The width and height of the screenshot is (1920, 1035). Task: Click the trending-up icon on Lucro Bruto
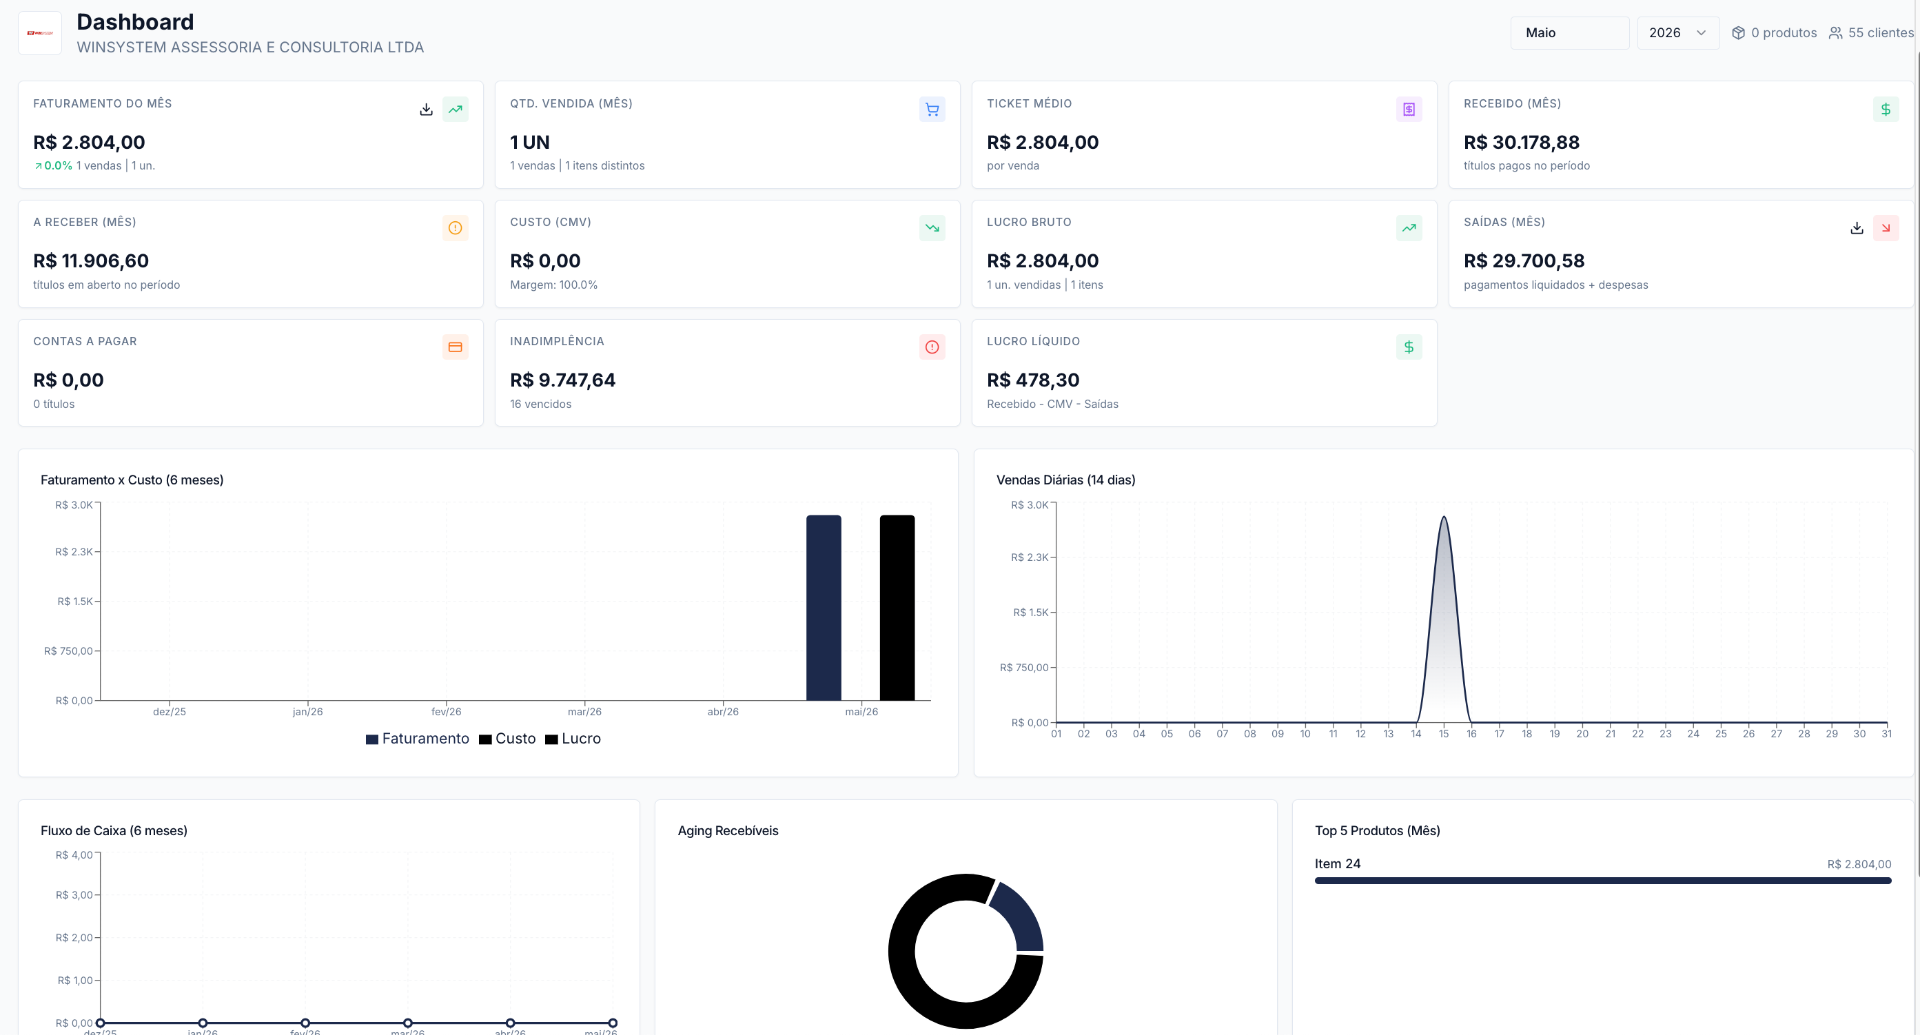point(1409,228)
